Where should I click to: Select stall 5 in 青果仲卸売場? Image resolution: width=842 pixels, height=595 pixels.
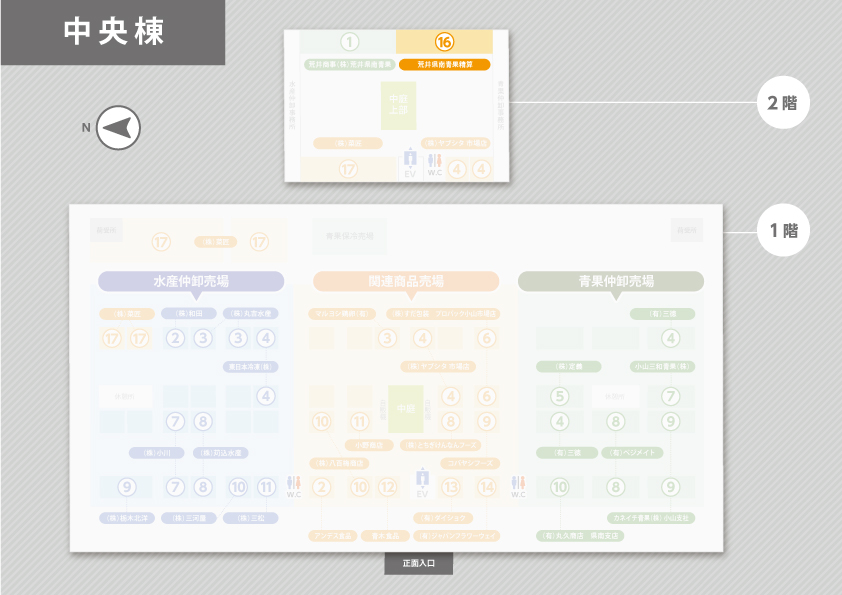pos(560,396)
